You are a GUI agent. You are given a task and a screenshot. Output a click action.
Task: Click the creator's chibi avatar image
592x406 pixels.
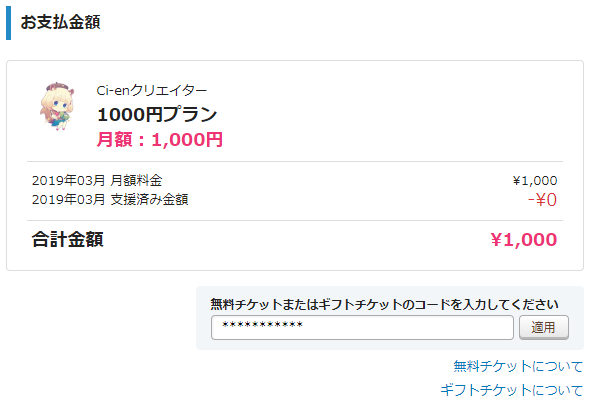tap(57, 106)
